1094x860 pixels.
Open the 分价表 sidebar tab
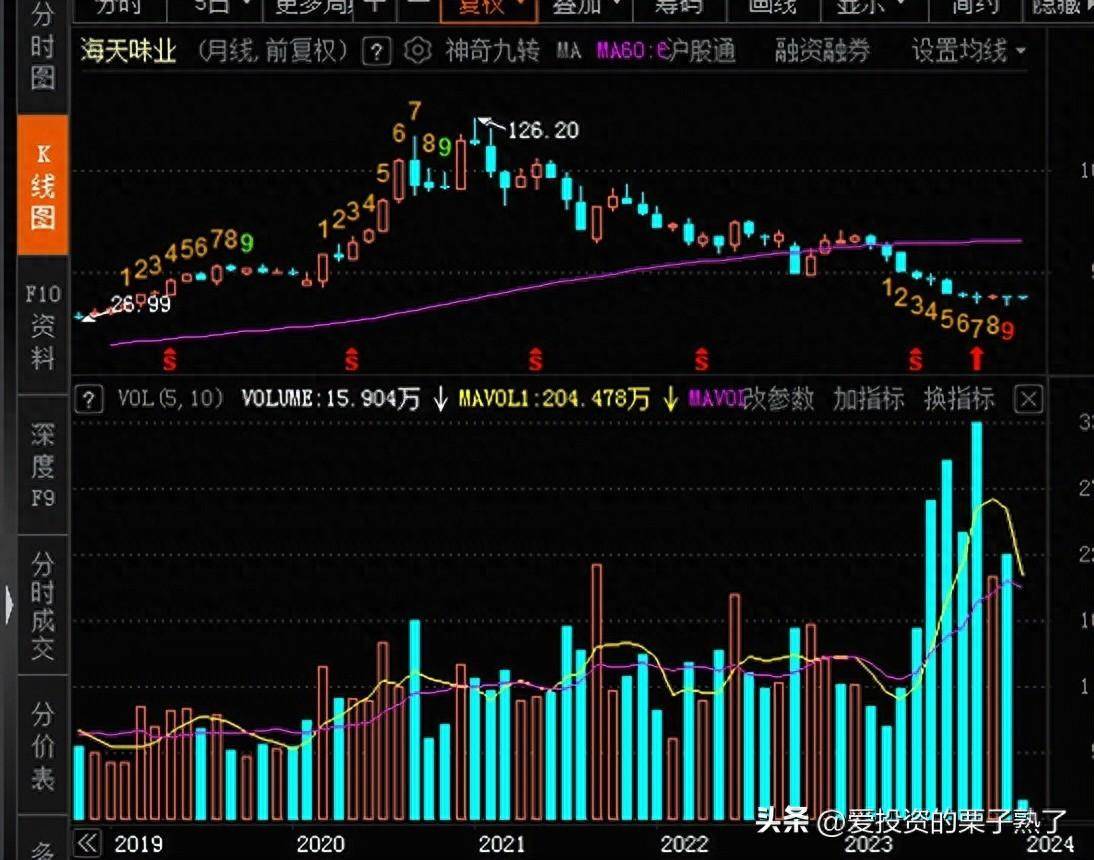pos(43,746)
